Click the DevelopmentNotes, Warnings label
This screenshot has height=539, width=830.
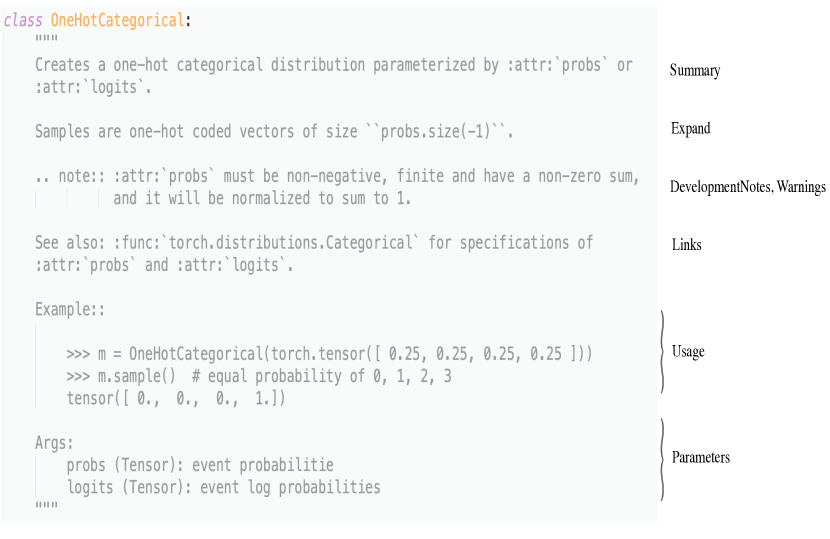tap(747, 187)
